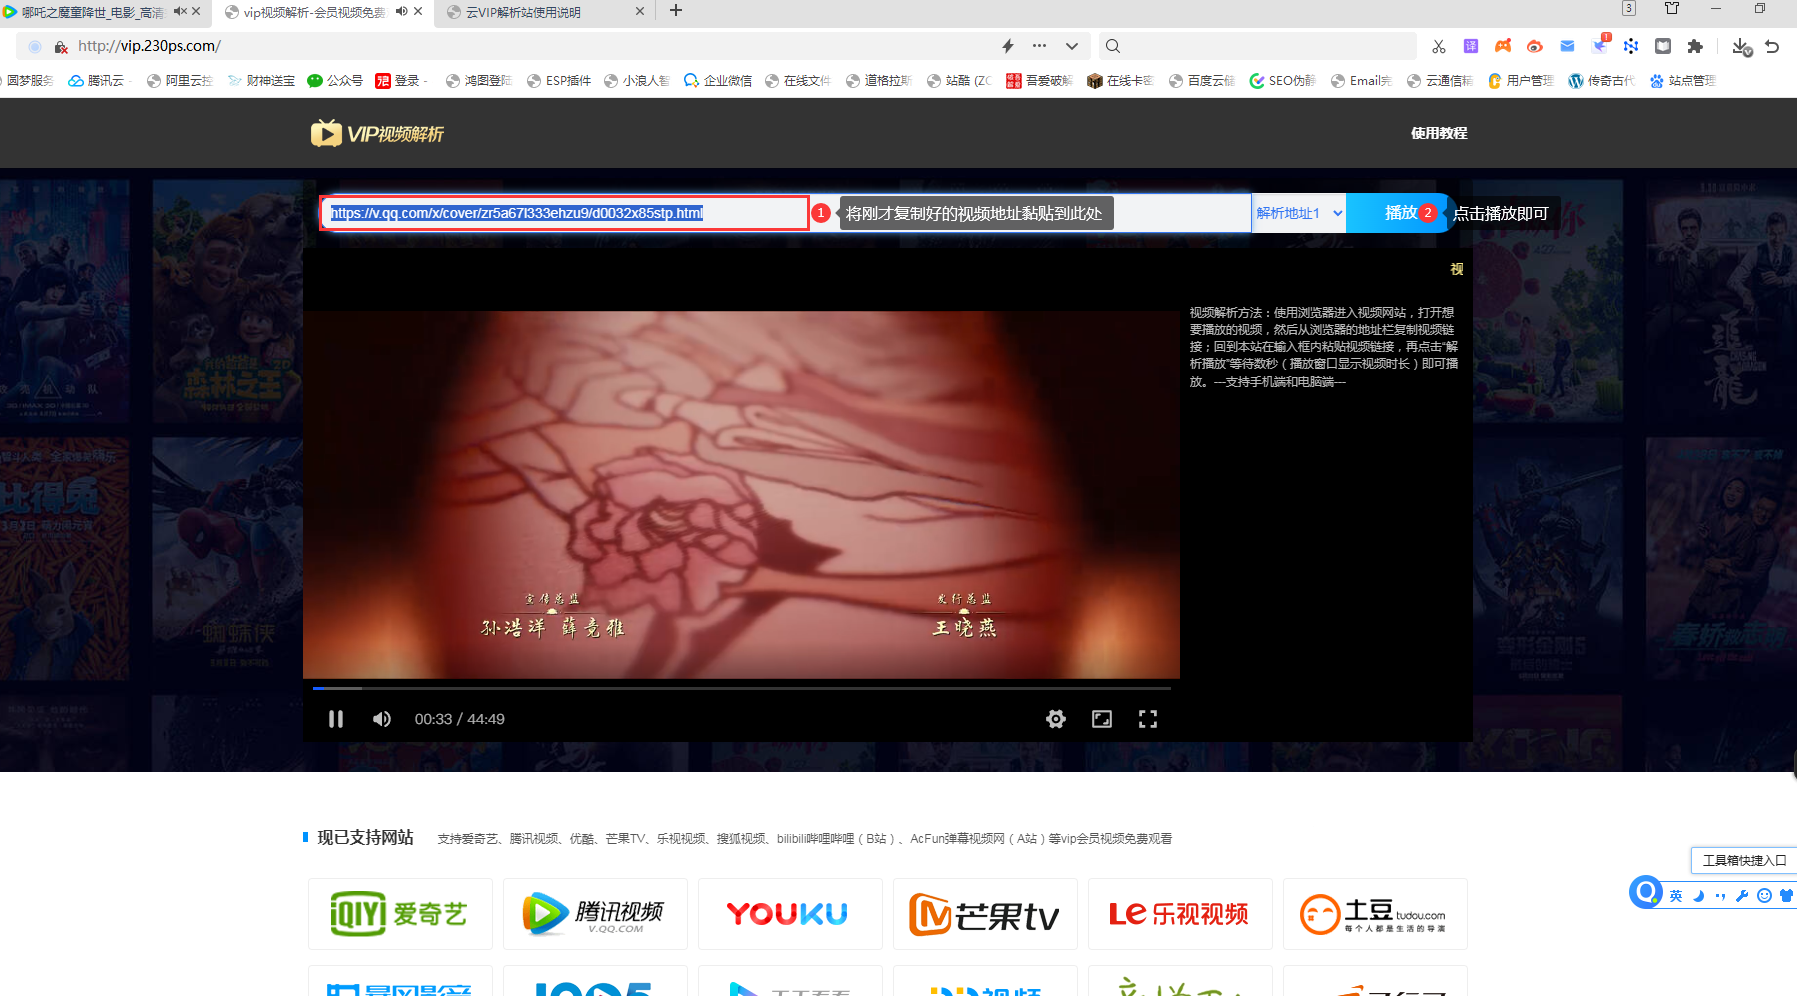Click the blue Q input method logo

(1645, 891)
